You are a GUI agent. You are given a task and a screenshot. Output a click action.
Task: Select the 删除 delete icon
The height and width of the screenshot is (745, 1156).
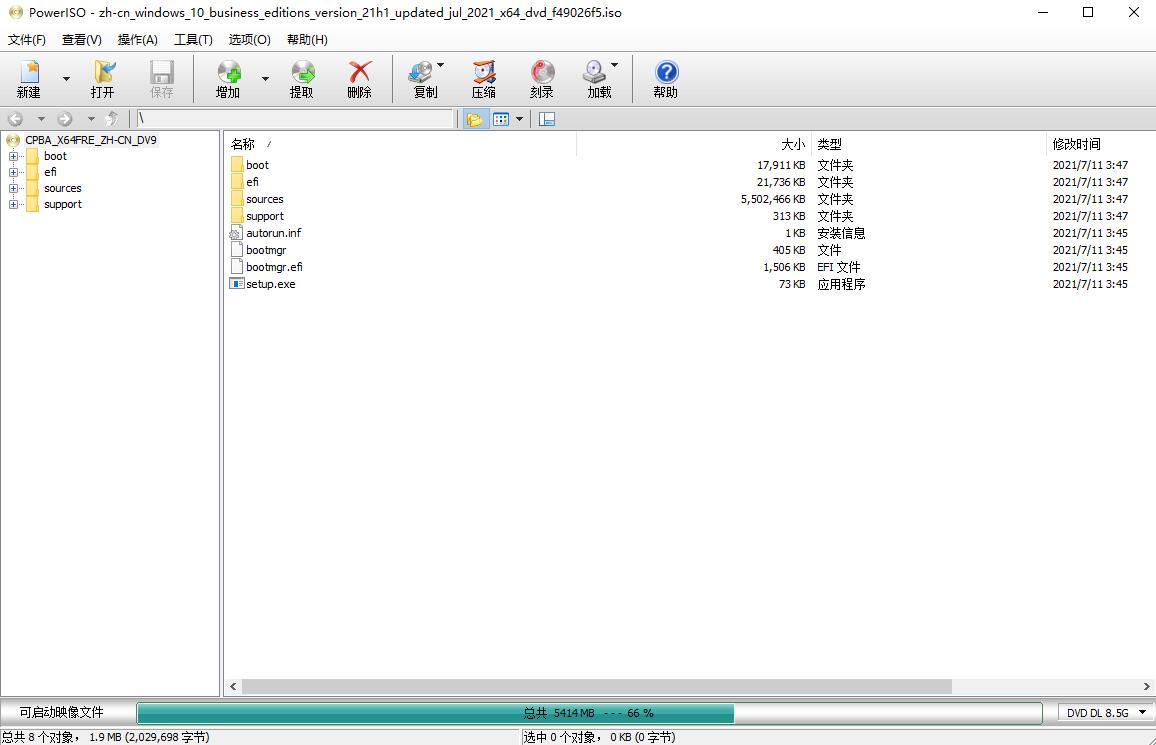pyautogui.click(x=361, y=78)
